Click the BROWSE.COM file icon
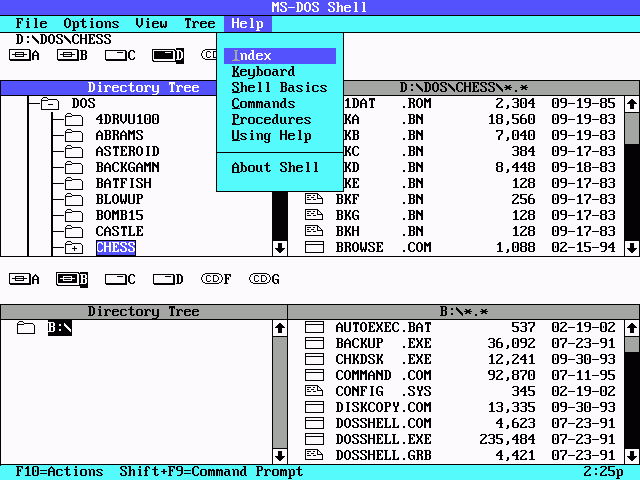 315,247
